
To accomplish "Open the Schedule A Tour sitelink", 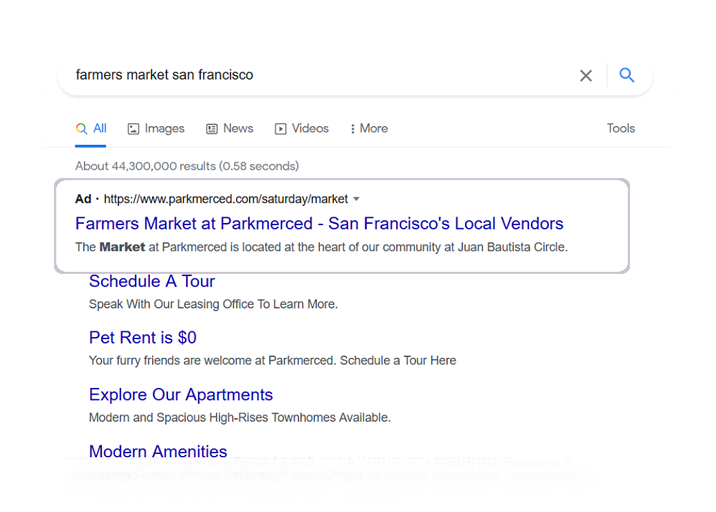I will 152,282.
